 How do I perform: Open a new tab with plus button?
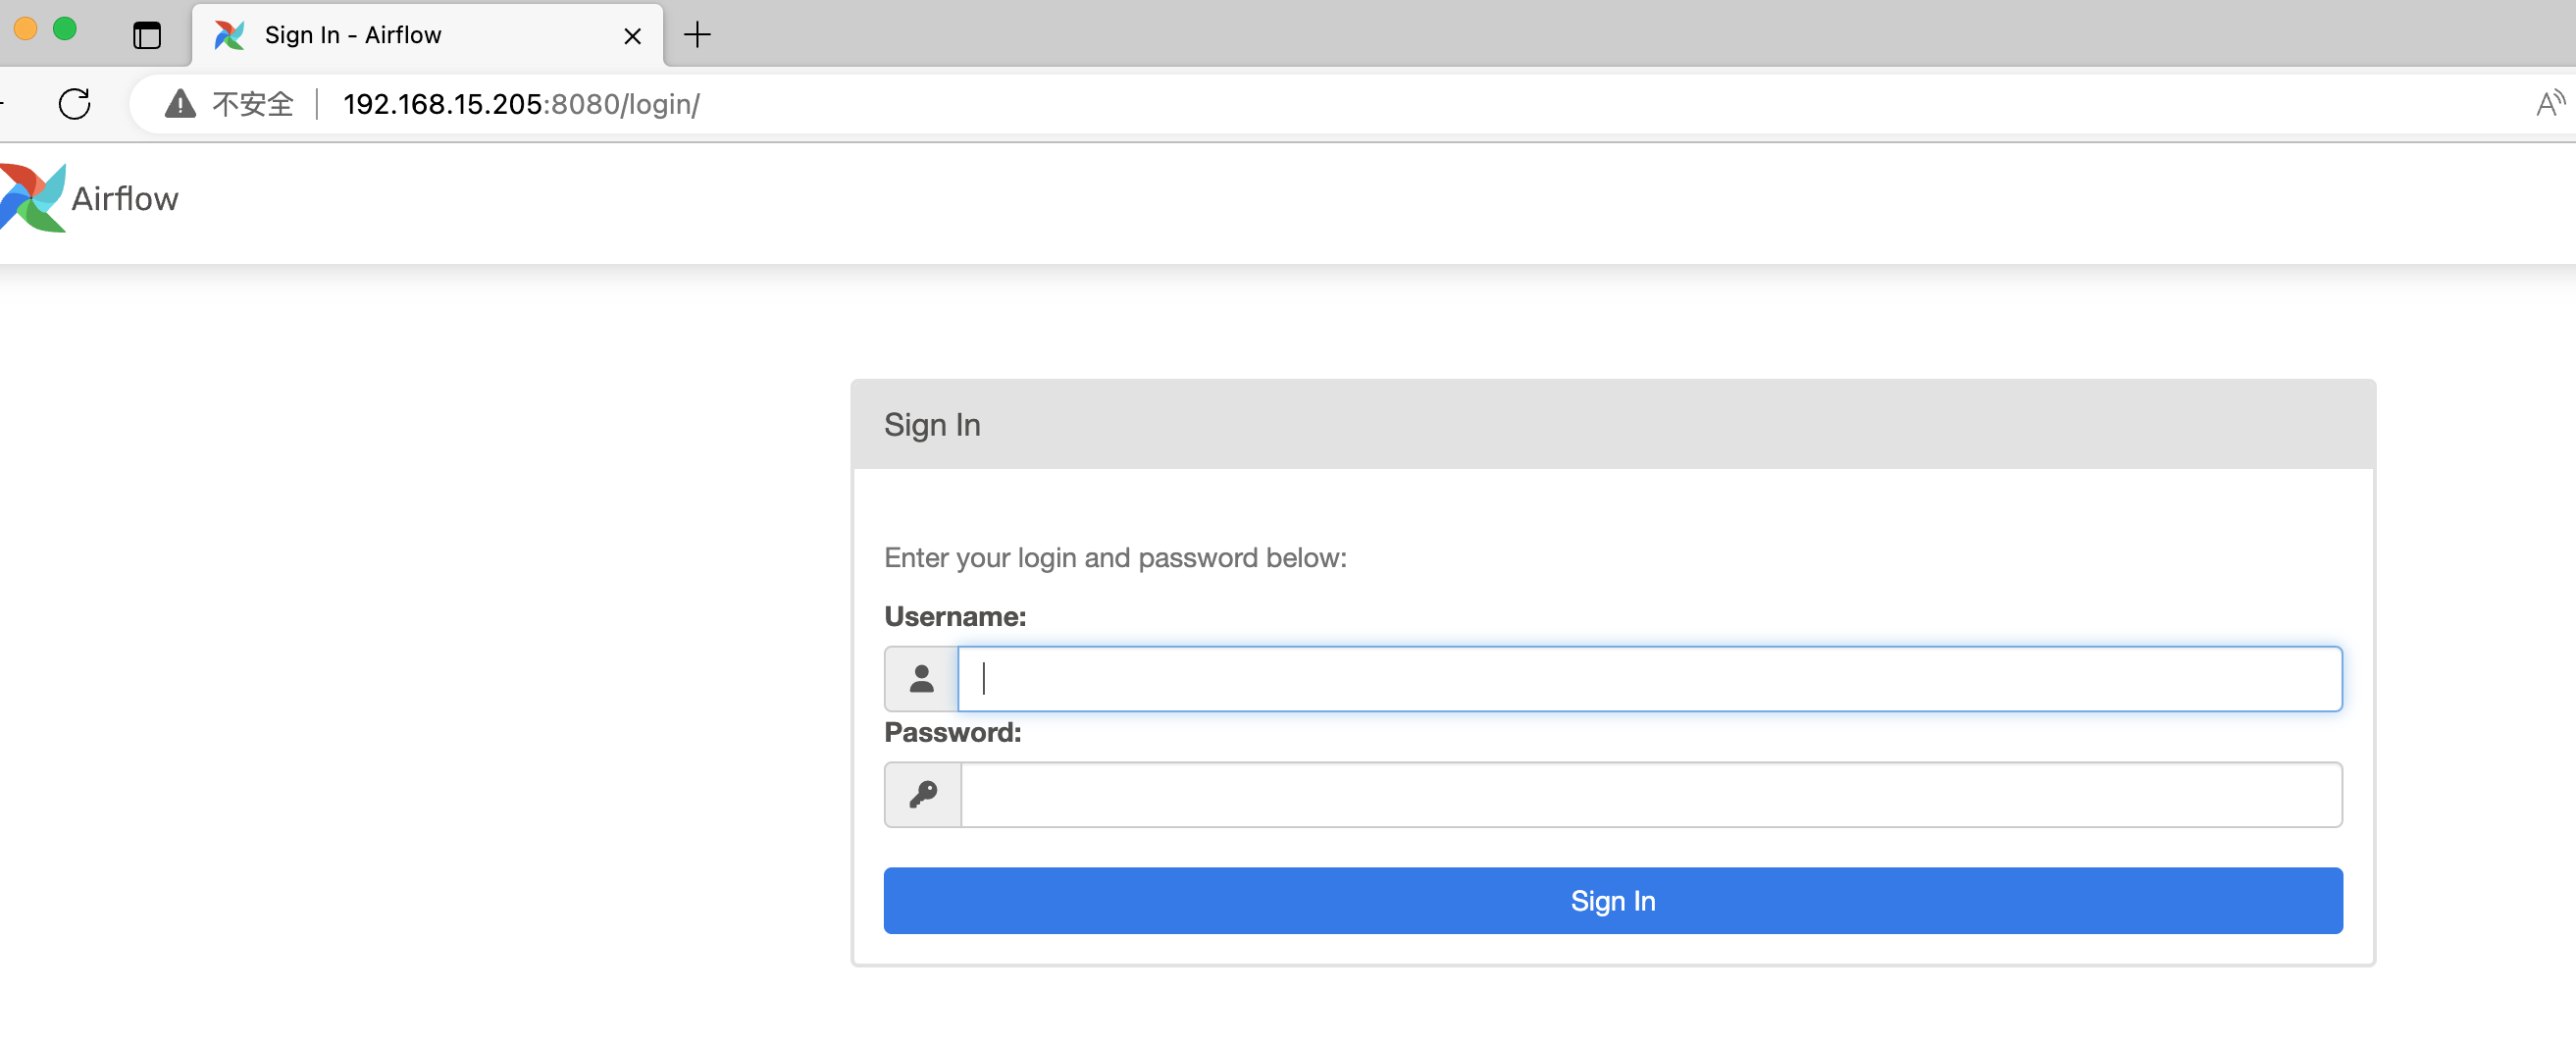point(697,35)
